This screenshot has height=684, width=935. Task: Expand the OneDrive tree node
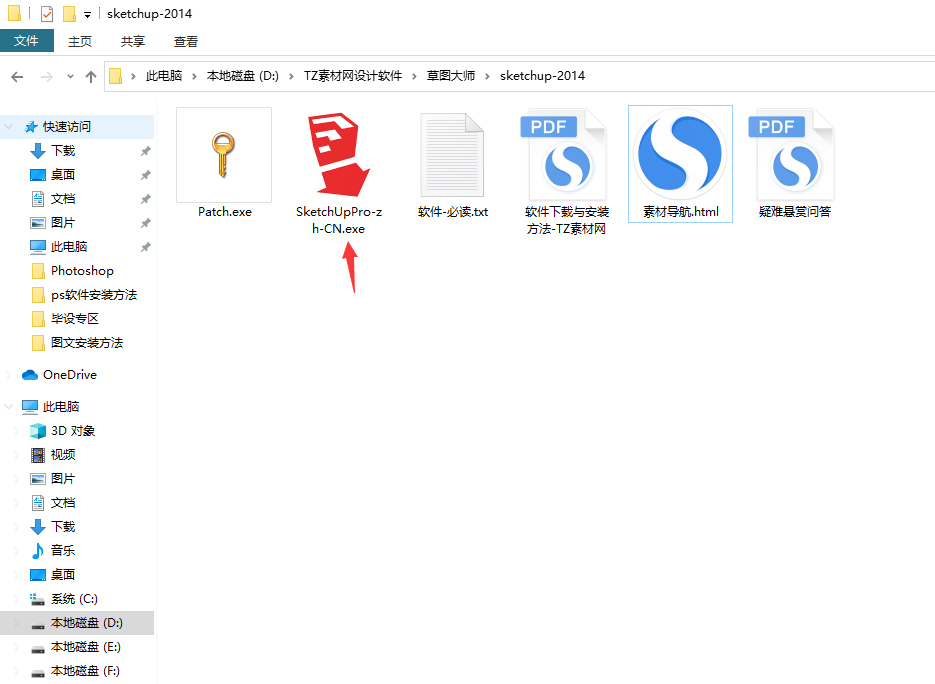click(8, 375)
